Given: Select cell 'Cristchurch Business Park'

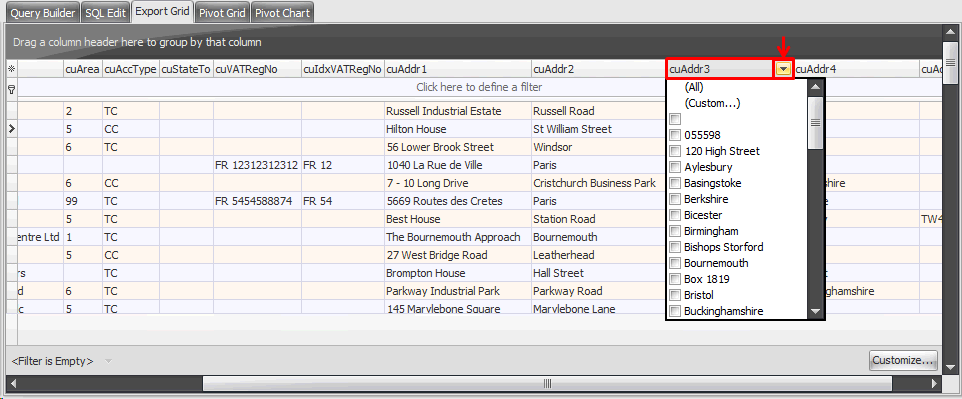Looking at the screenshot, I should click(x=599, y=183).
